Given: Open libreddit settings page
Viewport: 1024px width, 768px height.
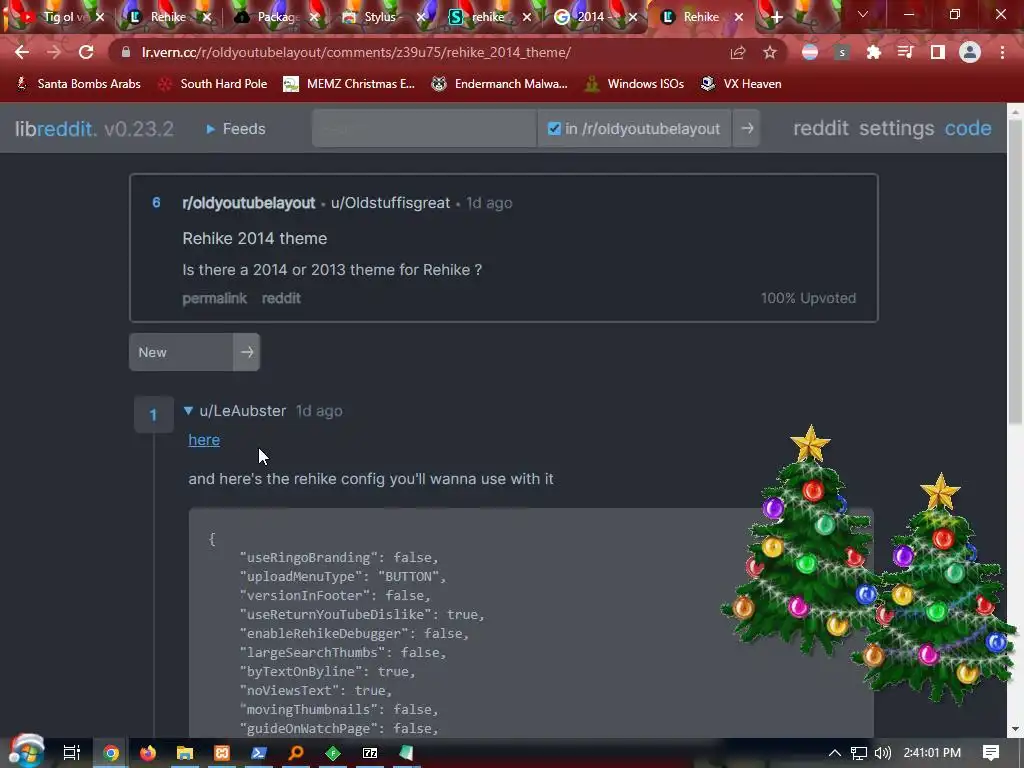Looking at the screenshot, I should pyautogui.click(x=897, y=128).
